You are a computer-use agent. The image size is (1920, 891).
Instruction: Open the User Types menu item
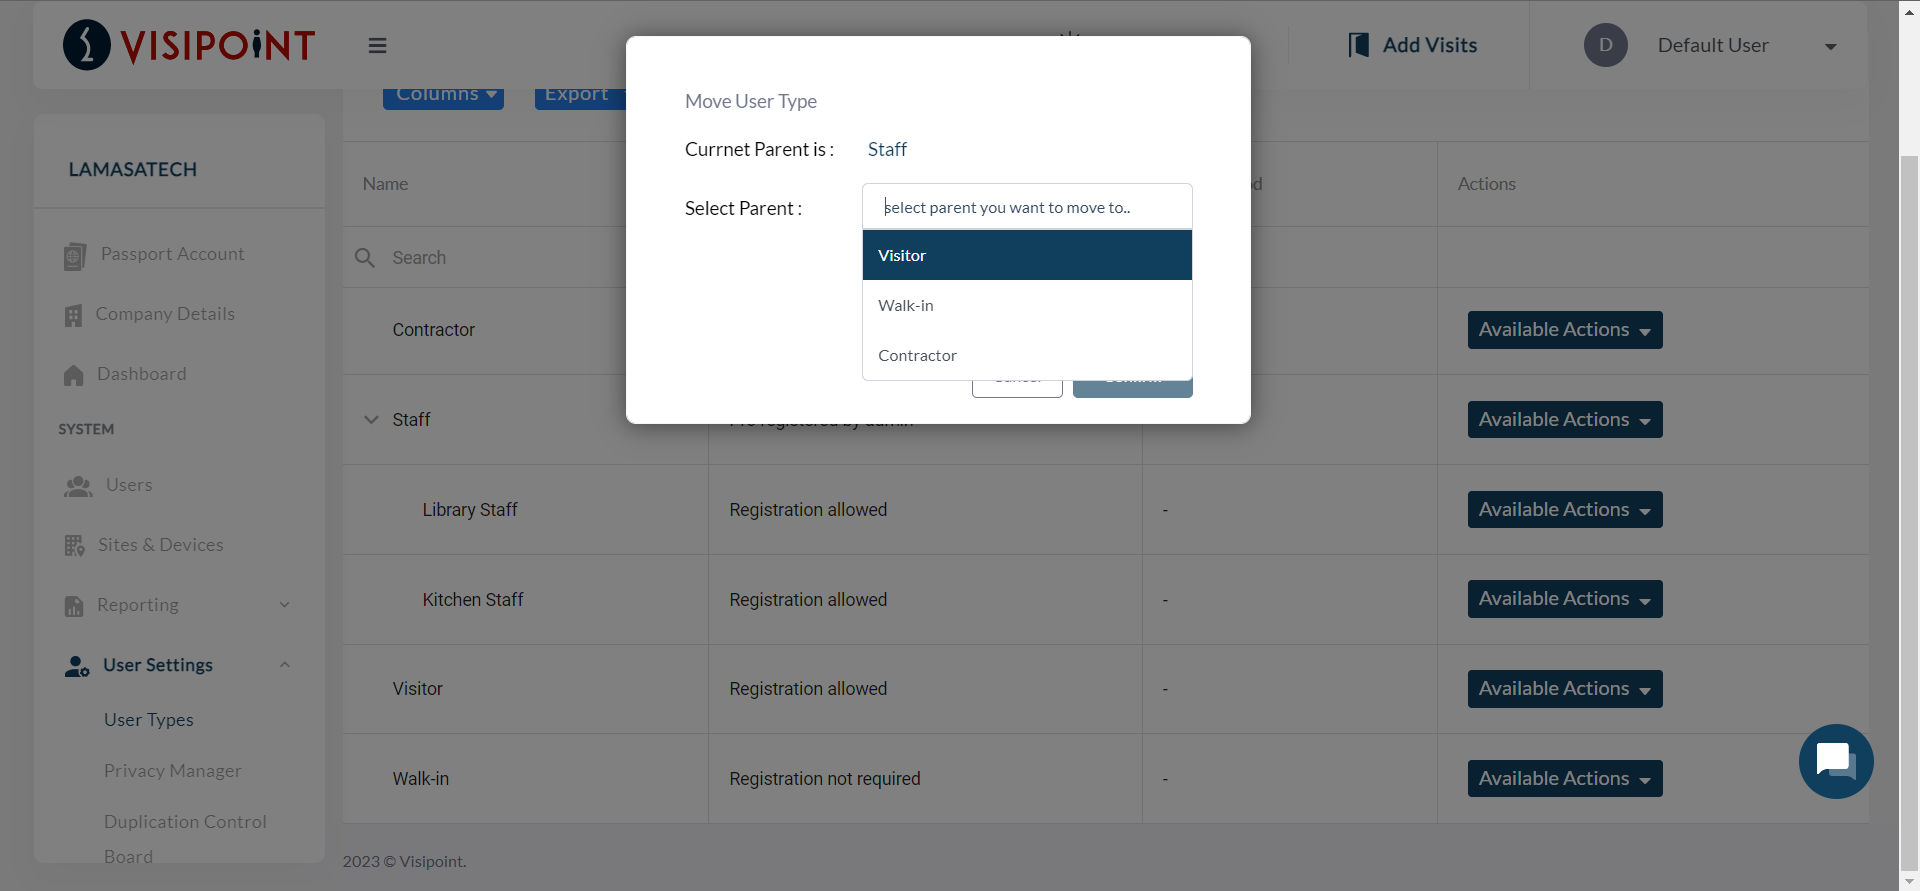click(x=149, y=720)
